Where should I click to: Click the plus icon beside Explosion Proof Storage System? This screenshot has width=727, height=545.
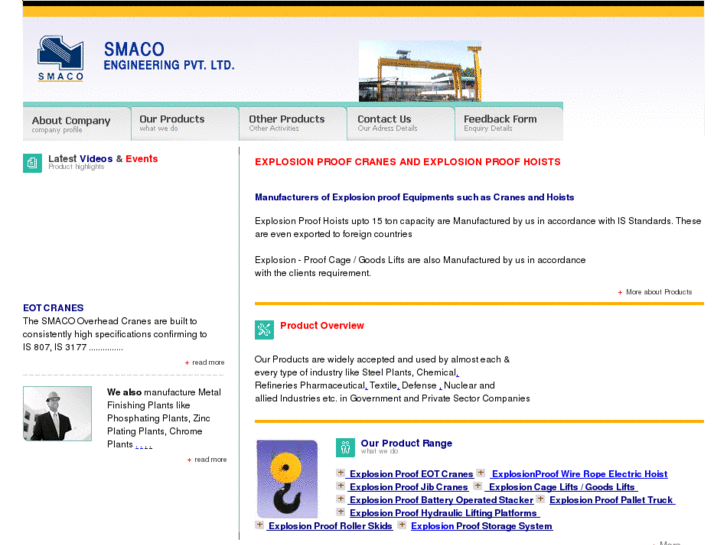pyautogui.click(x=402, y=525)
